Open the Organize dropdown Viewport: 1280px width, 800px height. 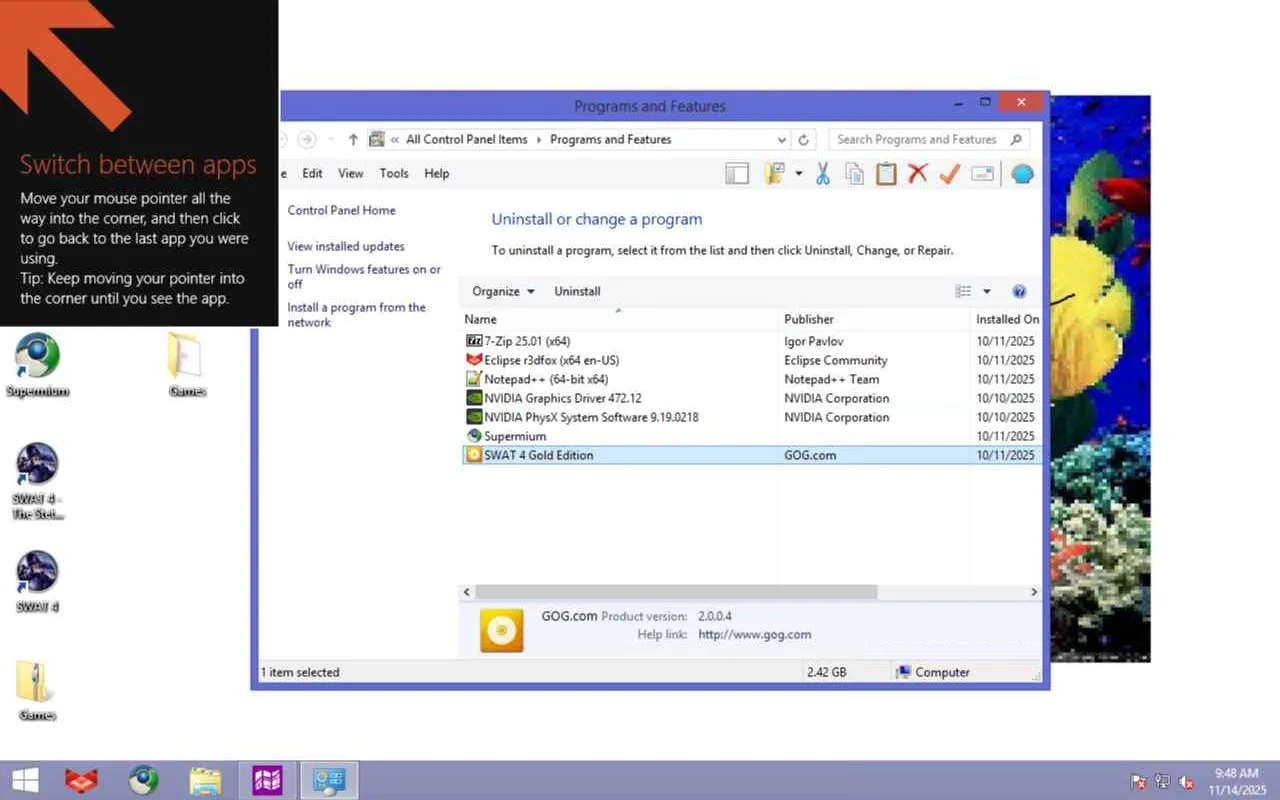tap(503, 292)
